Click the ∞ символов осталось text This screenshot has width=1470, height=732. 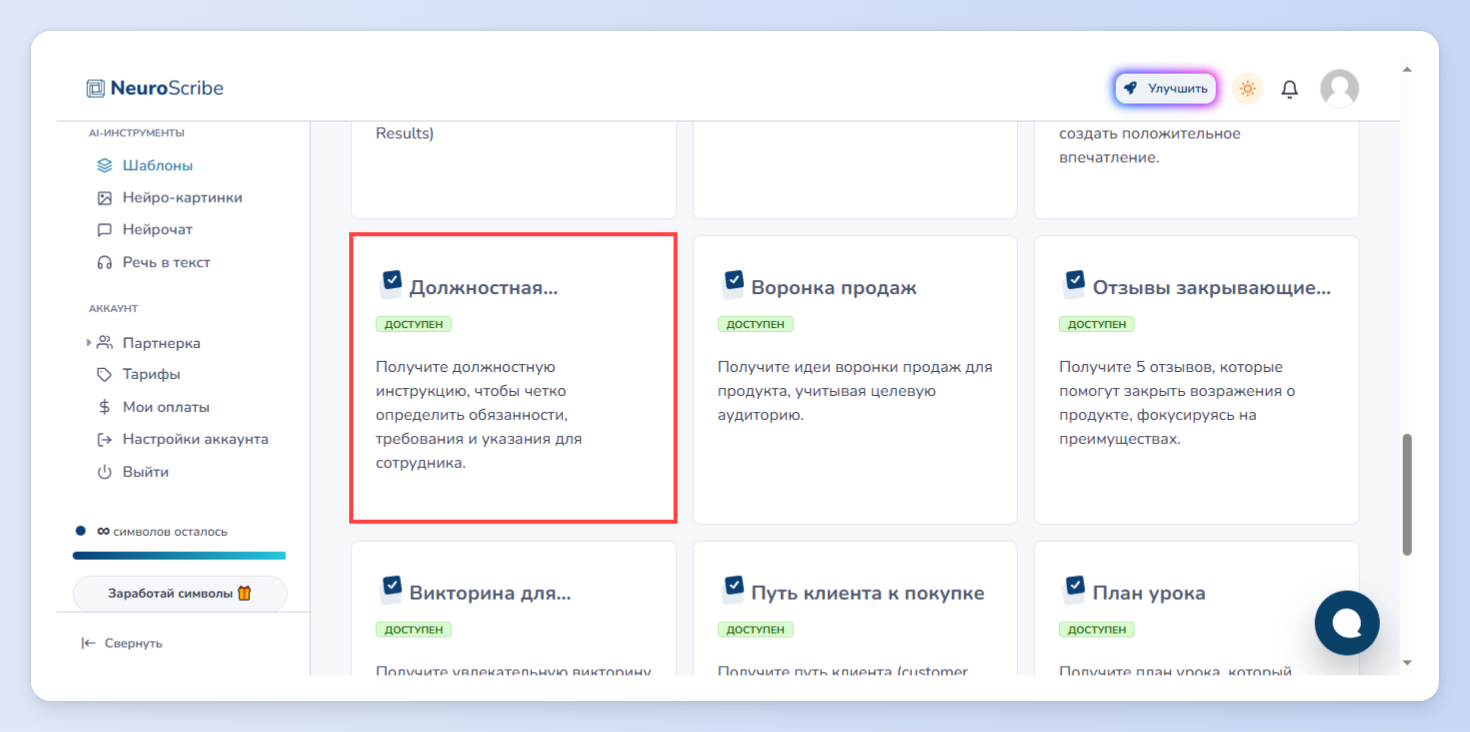(x=162, y=532)
